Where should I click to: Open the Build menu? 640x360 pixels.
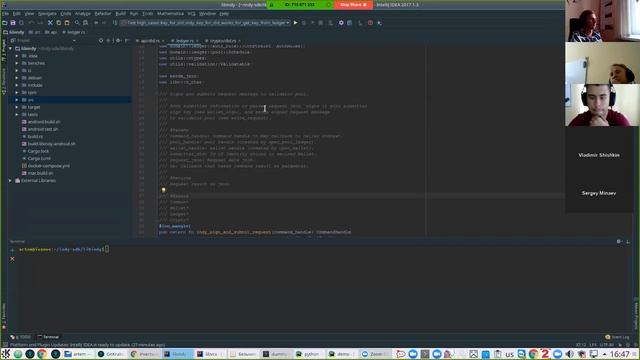point(120,13)
